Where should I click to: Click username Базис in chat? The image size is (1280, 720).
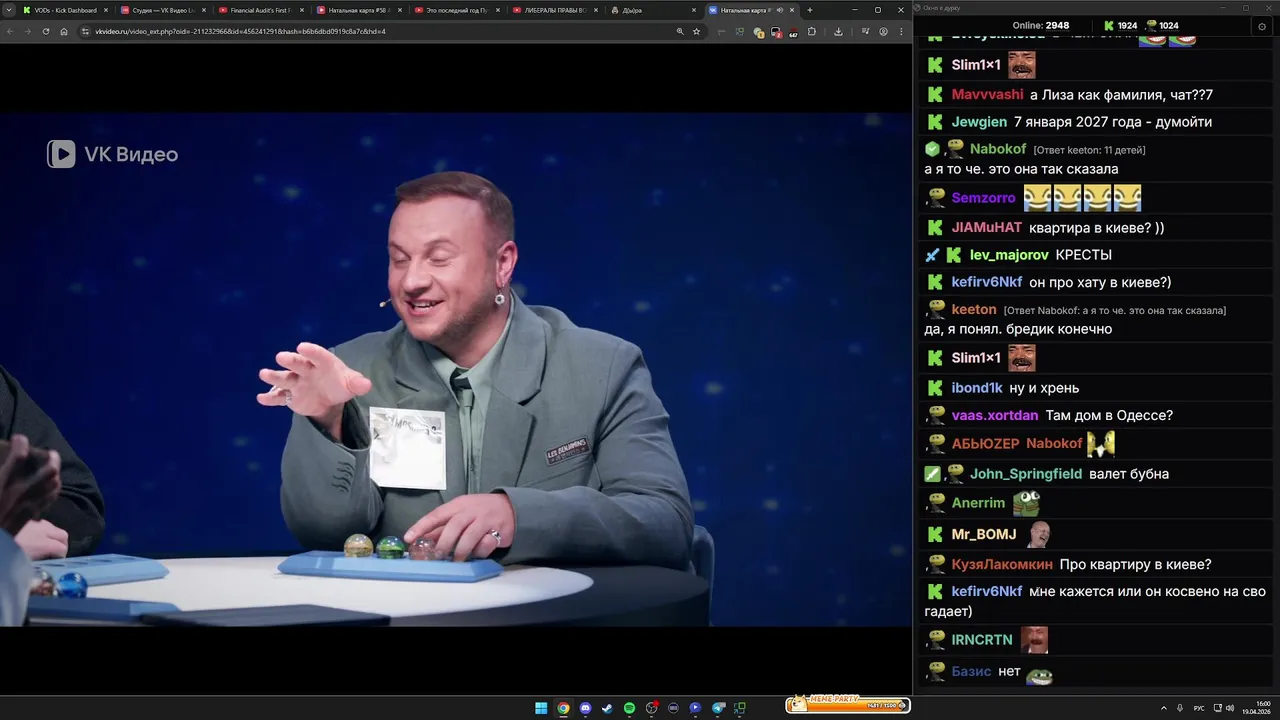(x=971, y=671)
